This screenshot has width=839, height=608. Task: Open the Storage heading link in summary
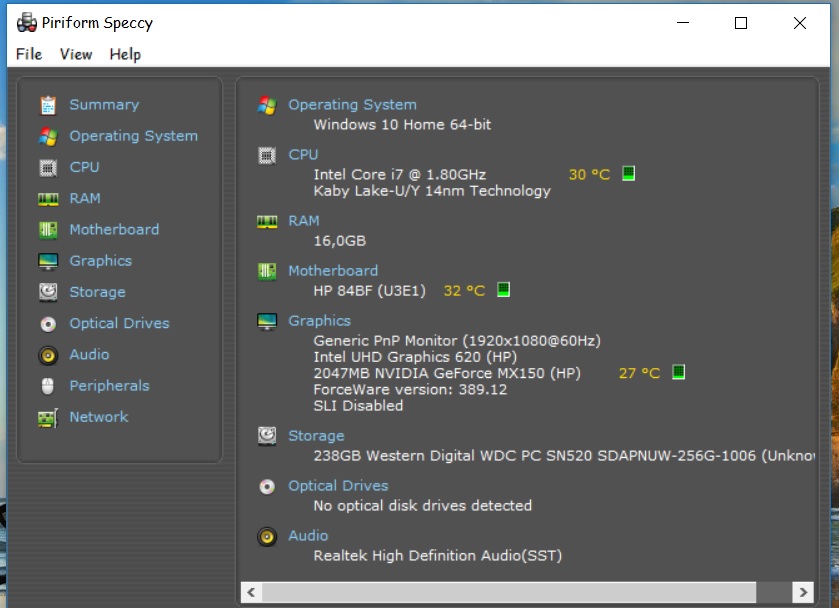pyautogui.click(x=316, y=436)
